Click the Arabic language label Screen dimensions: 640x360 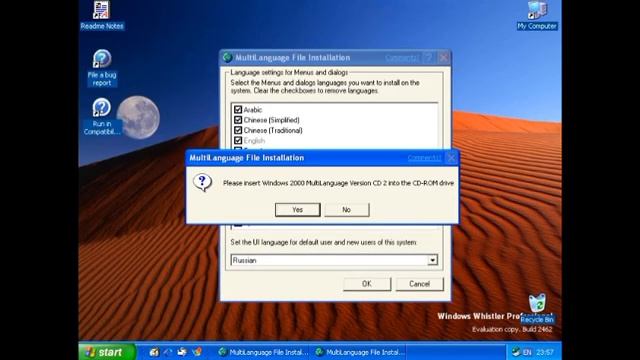(253, 109)
